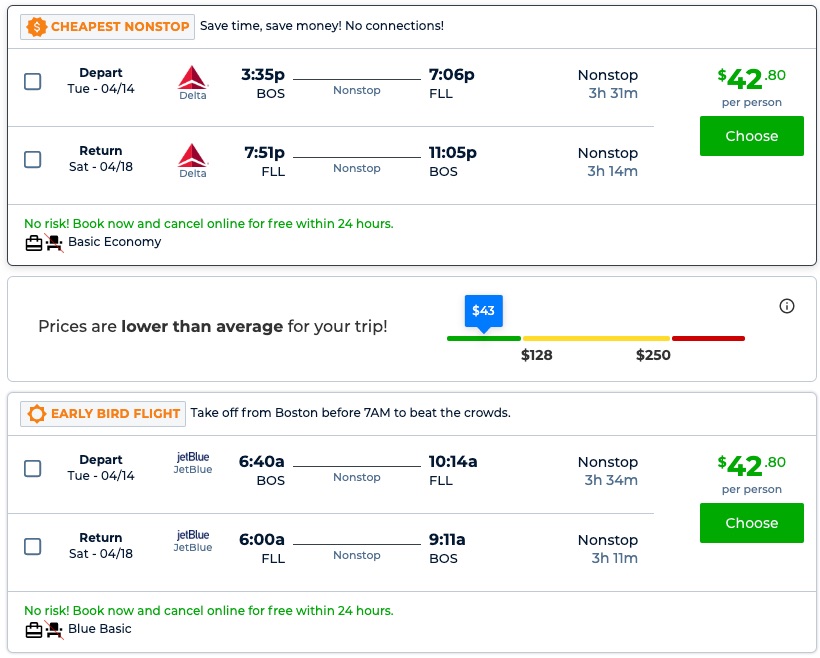Select the JetBlue 6:00a return checkbox
The height and width of the screenshot is (658, 820).
33,546
